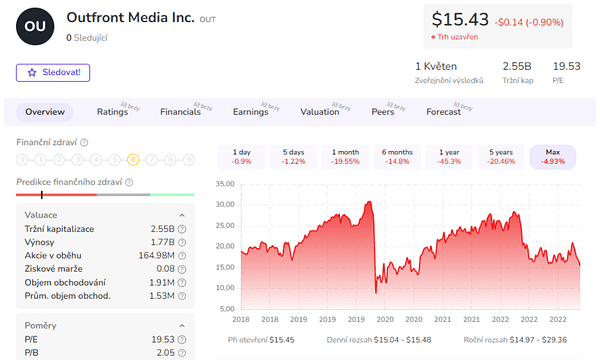Select financial health score circle 9
This screenshot has height=360, width=600.
click(x=188, y=160)
